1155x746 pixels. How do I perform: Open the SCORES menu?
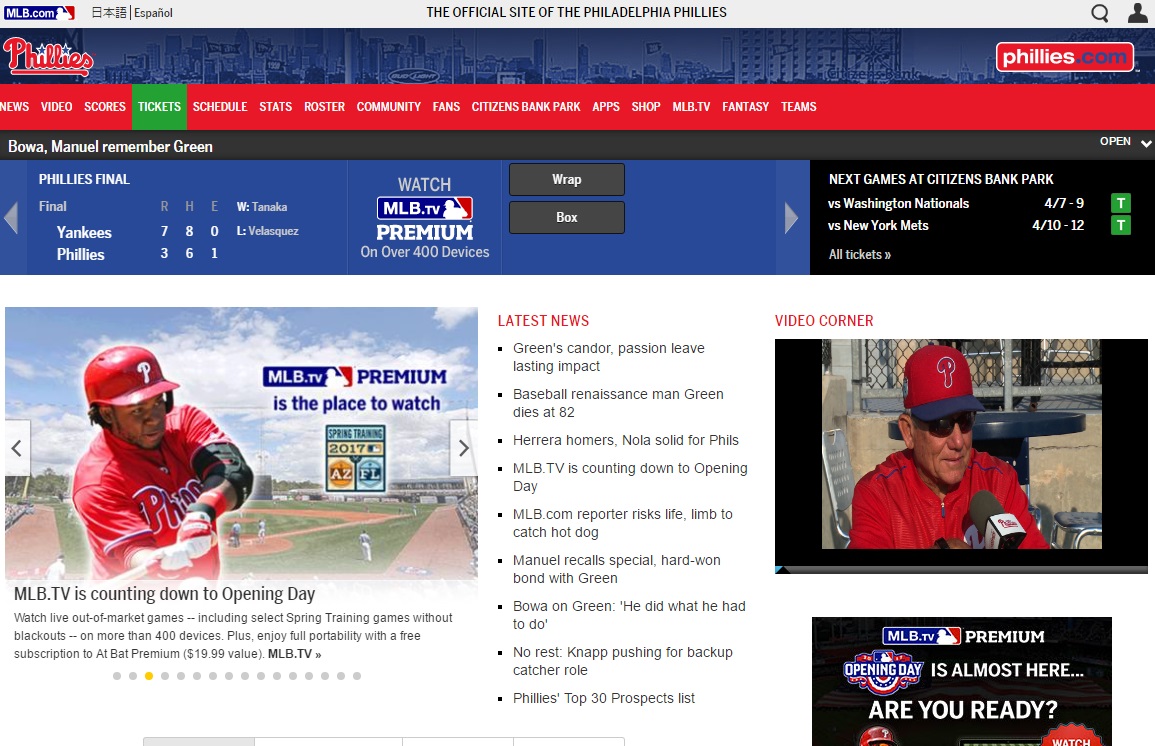click(105, 107)
